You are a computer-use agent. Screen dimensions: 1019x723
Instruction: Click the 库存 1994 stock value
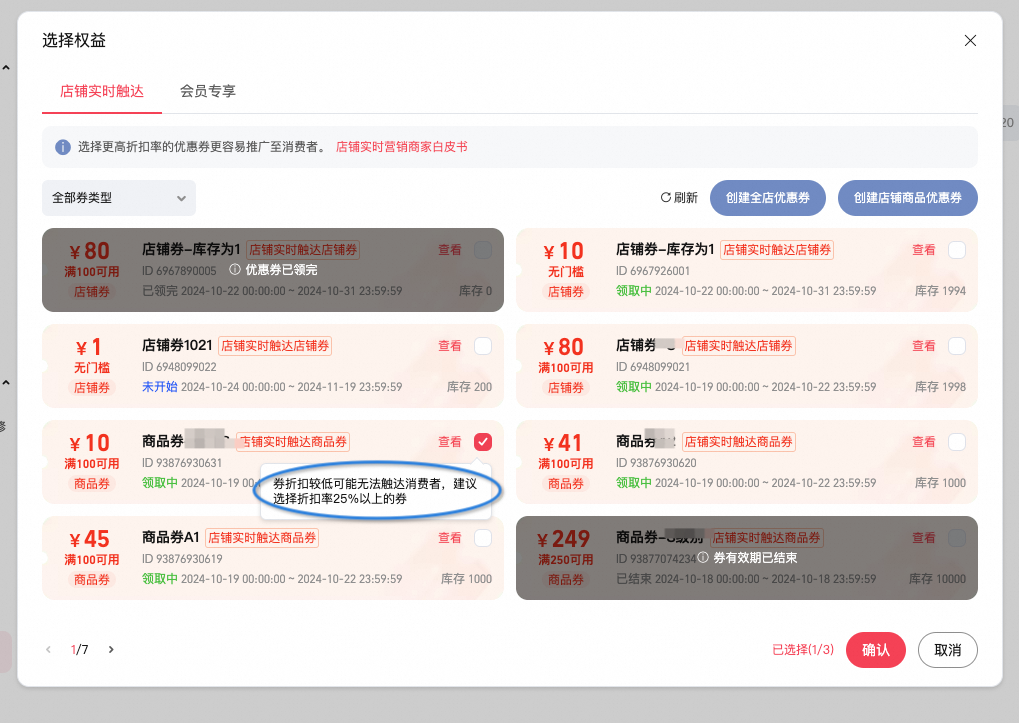pyautogui.click(x=940, y=290)
